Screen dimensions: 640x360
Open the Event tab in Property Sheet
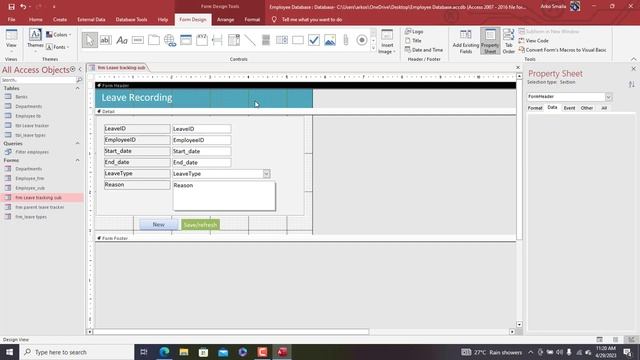569,108
